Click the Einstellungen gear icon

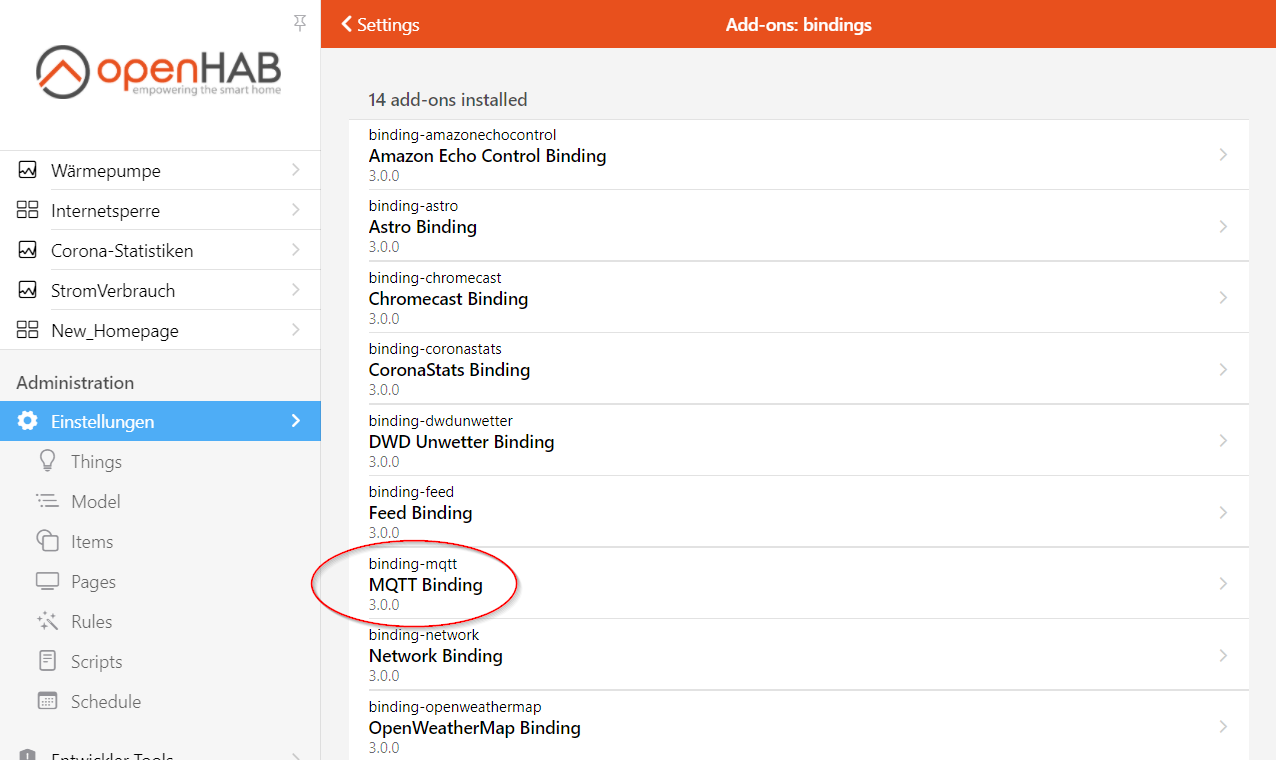(28, 421)
